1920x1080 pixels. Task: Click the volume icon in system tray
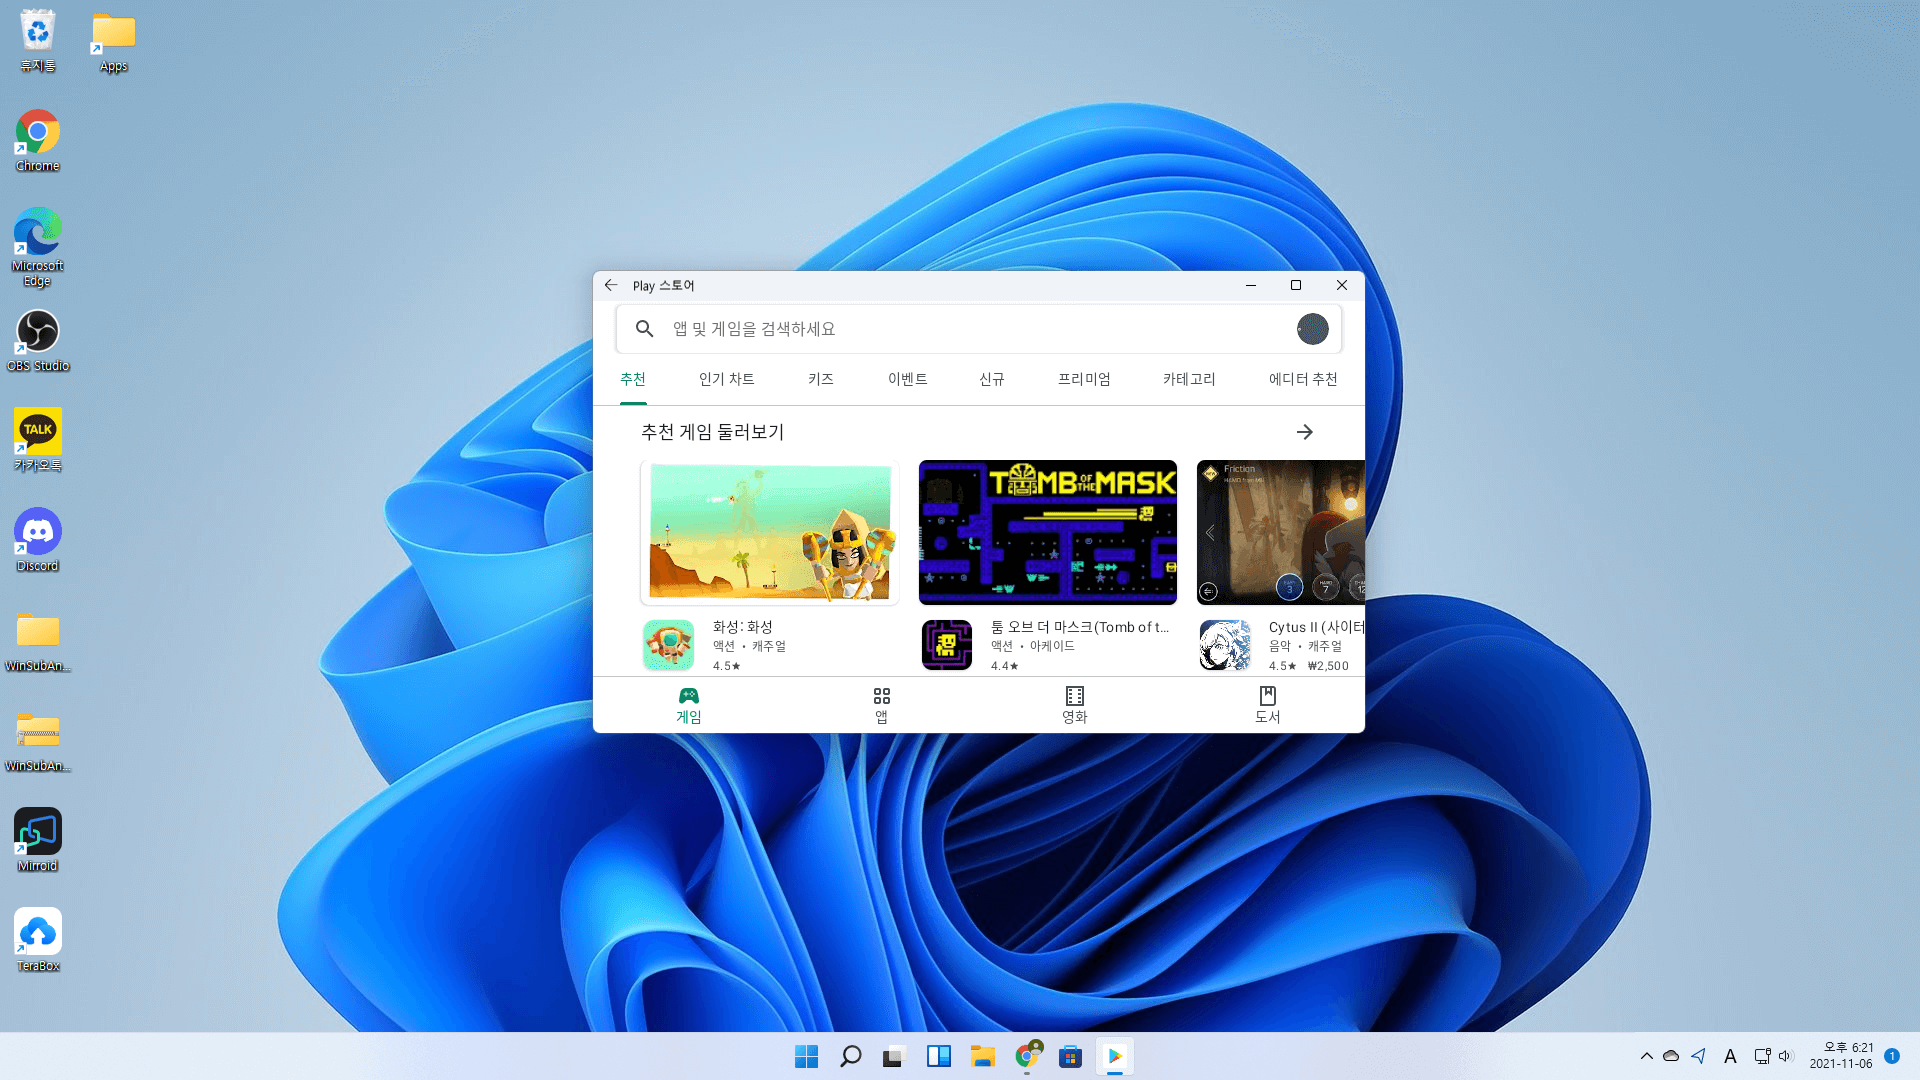[x=1786, y=1056]
